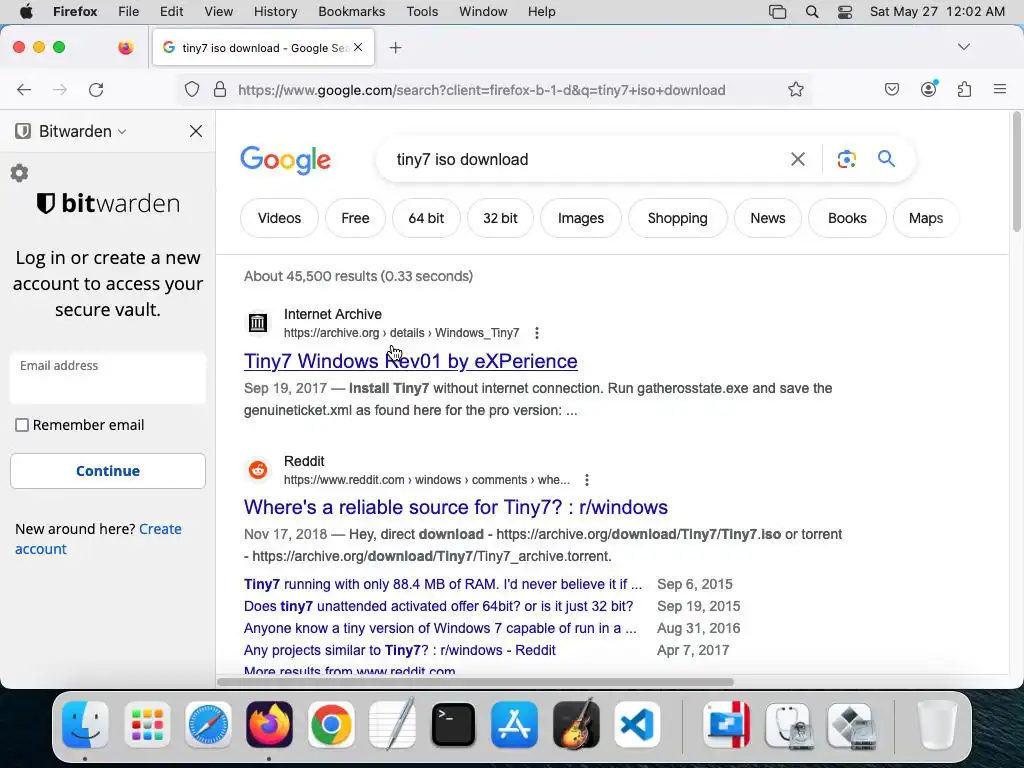
Task: Open the File menu
Action: pos(129,12)
